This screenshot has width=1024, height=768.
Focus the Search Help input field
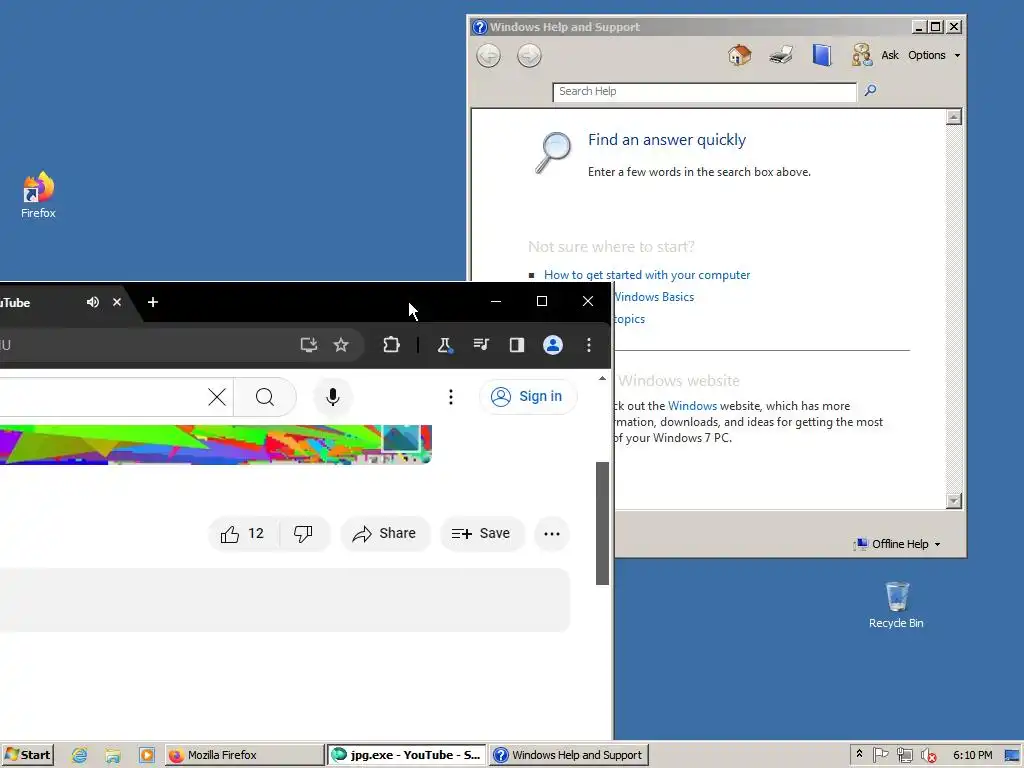(x=704, y=91)
